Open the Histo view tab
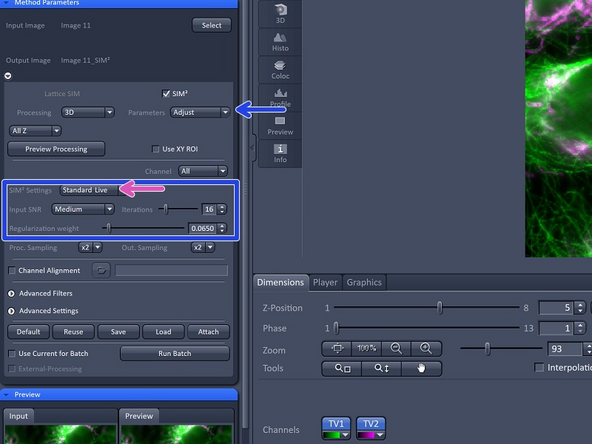This screenshot has height=444, width=592. [280, 42]
